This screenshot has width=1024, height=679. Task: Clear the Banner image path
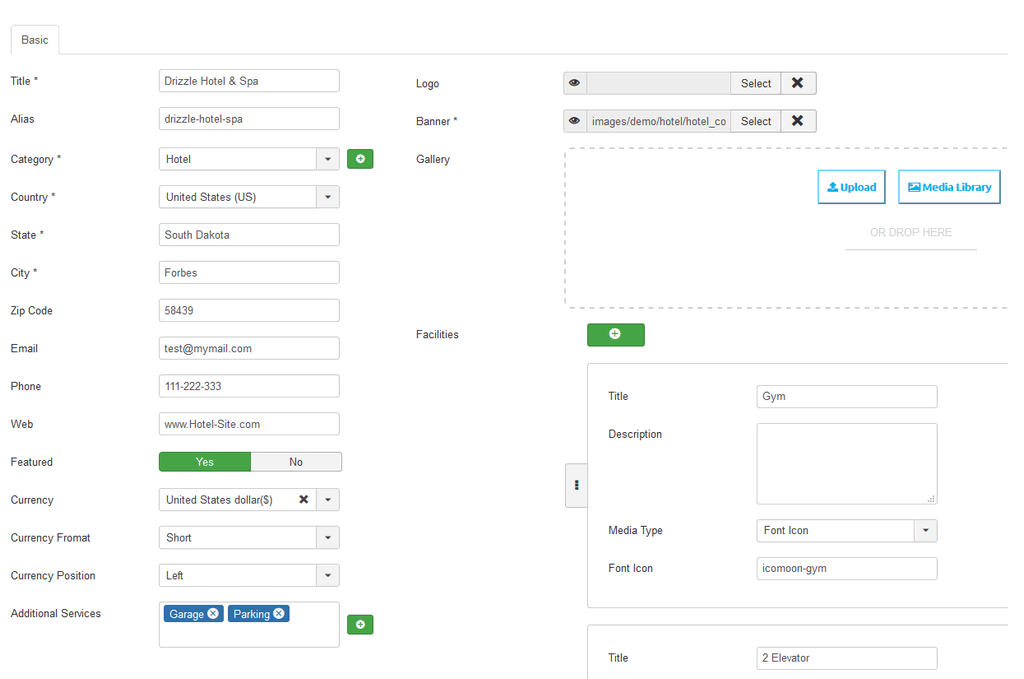point(797,121)
